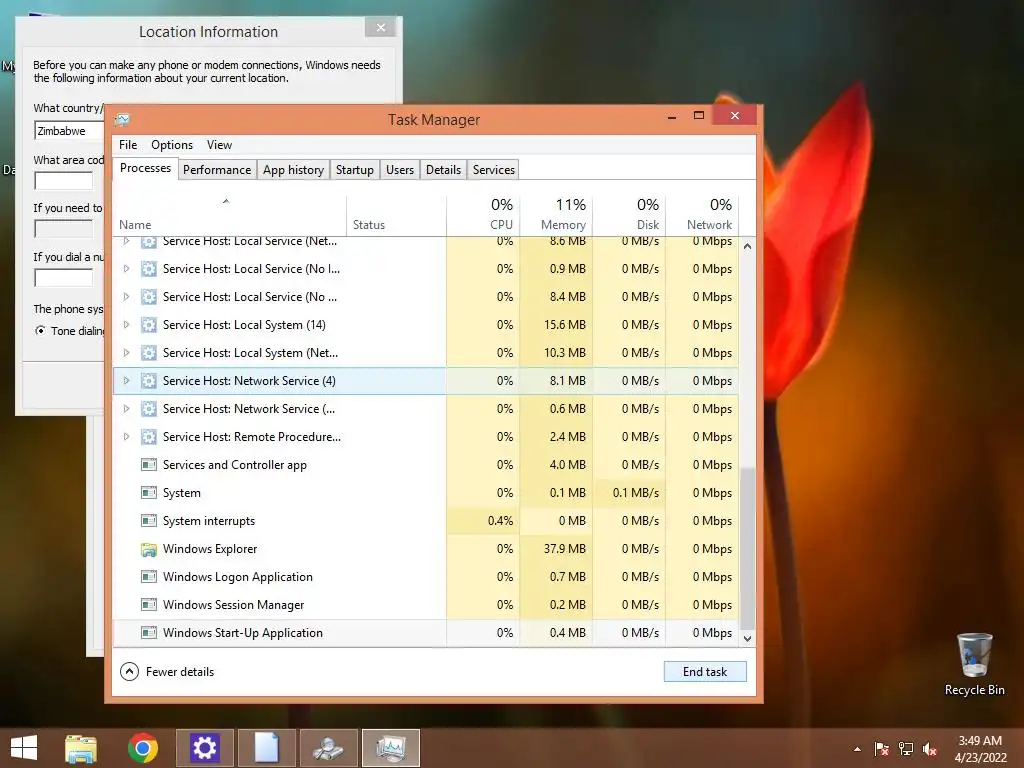Click gear icon of Service Host: Local System (14)
Screen dimensions: 1024x768
point(149,325)
